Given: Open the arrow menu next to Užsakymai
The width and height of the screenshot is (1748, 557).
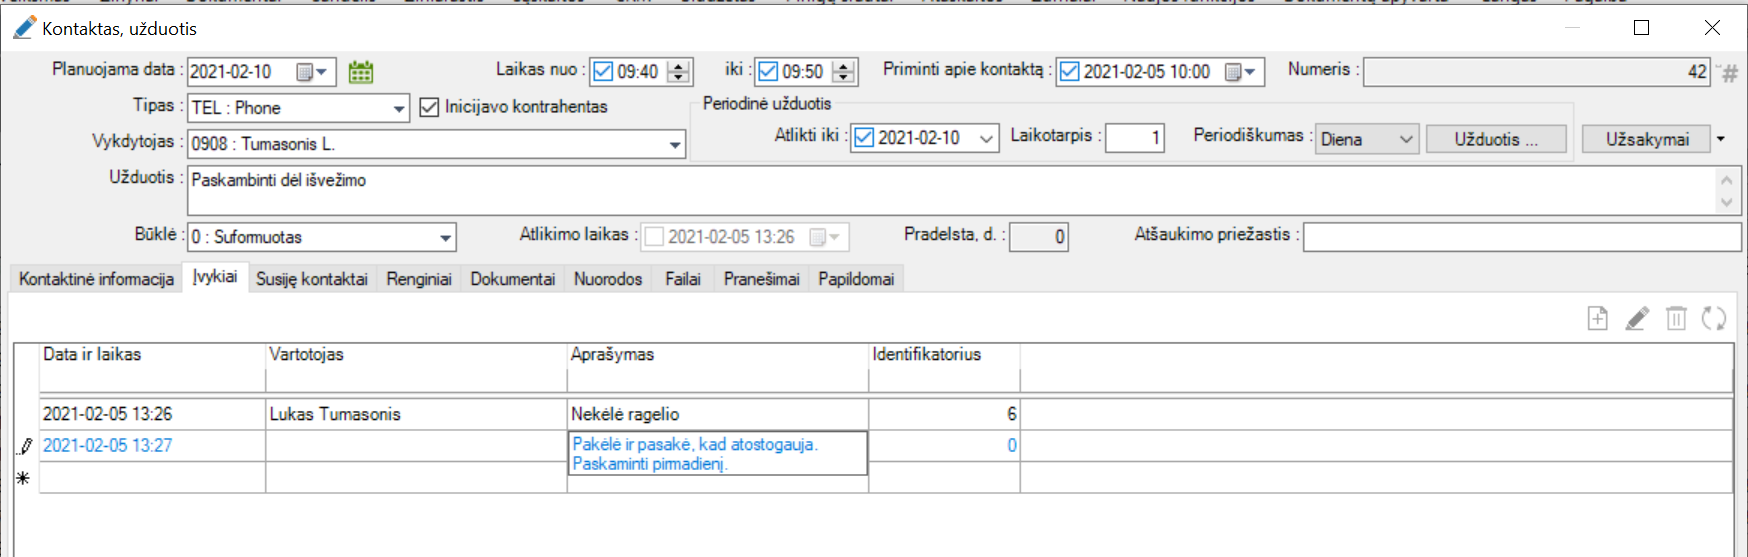Looking at the screenshot, I should pos(1721,139).
